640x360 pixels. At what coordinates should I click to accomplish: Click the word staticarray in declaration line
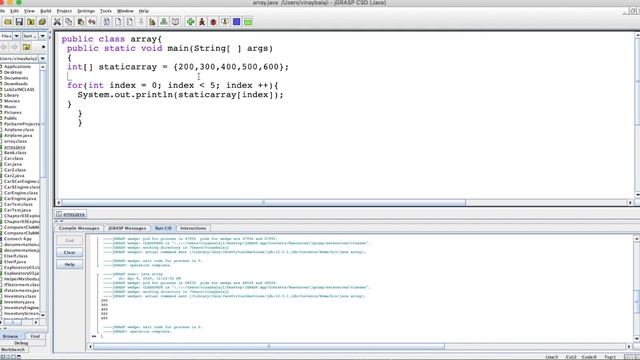coord(128,67)
